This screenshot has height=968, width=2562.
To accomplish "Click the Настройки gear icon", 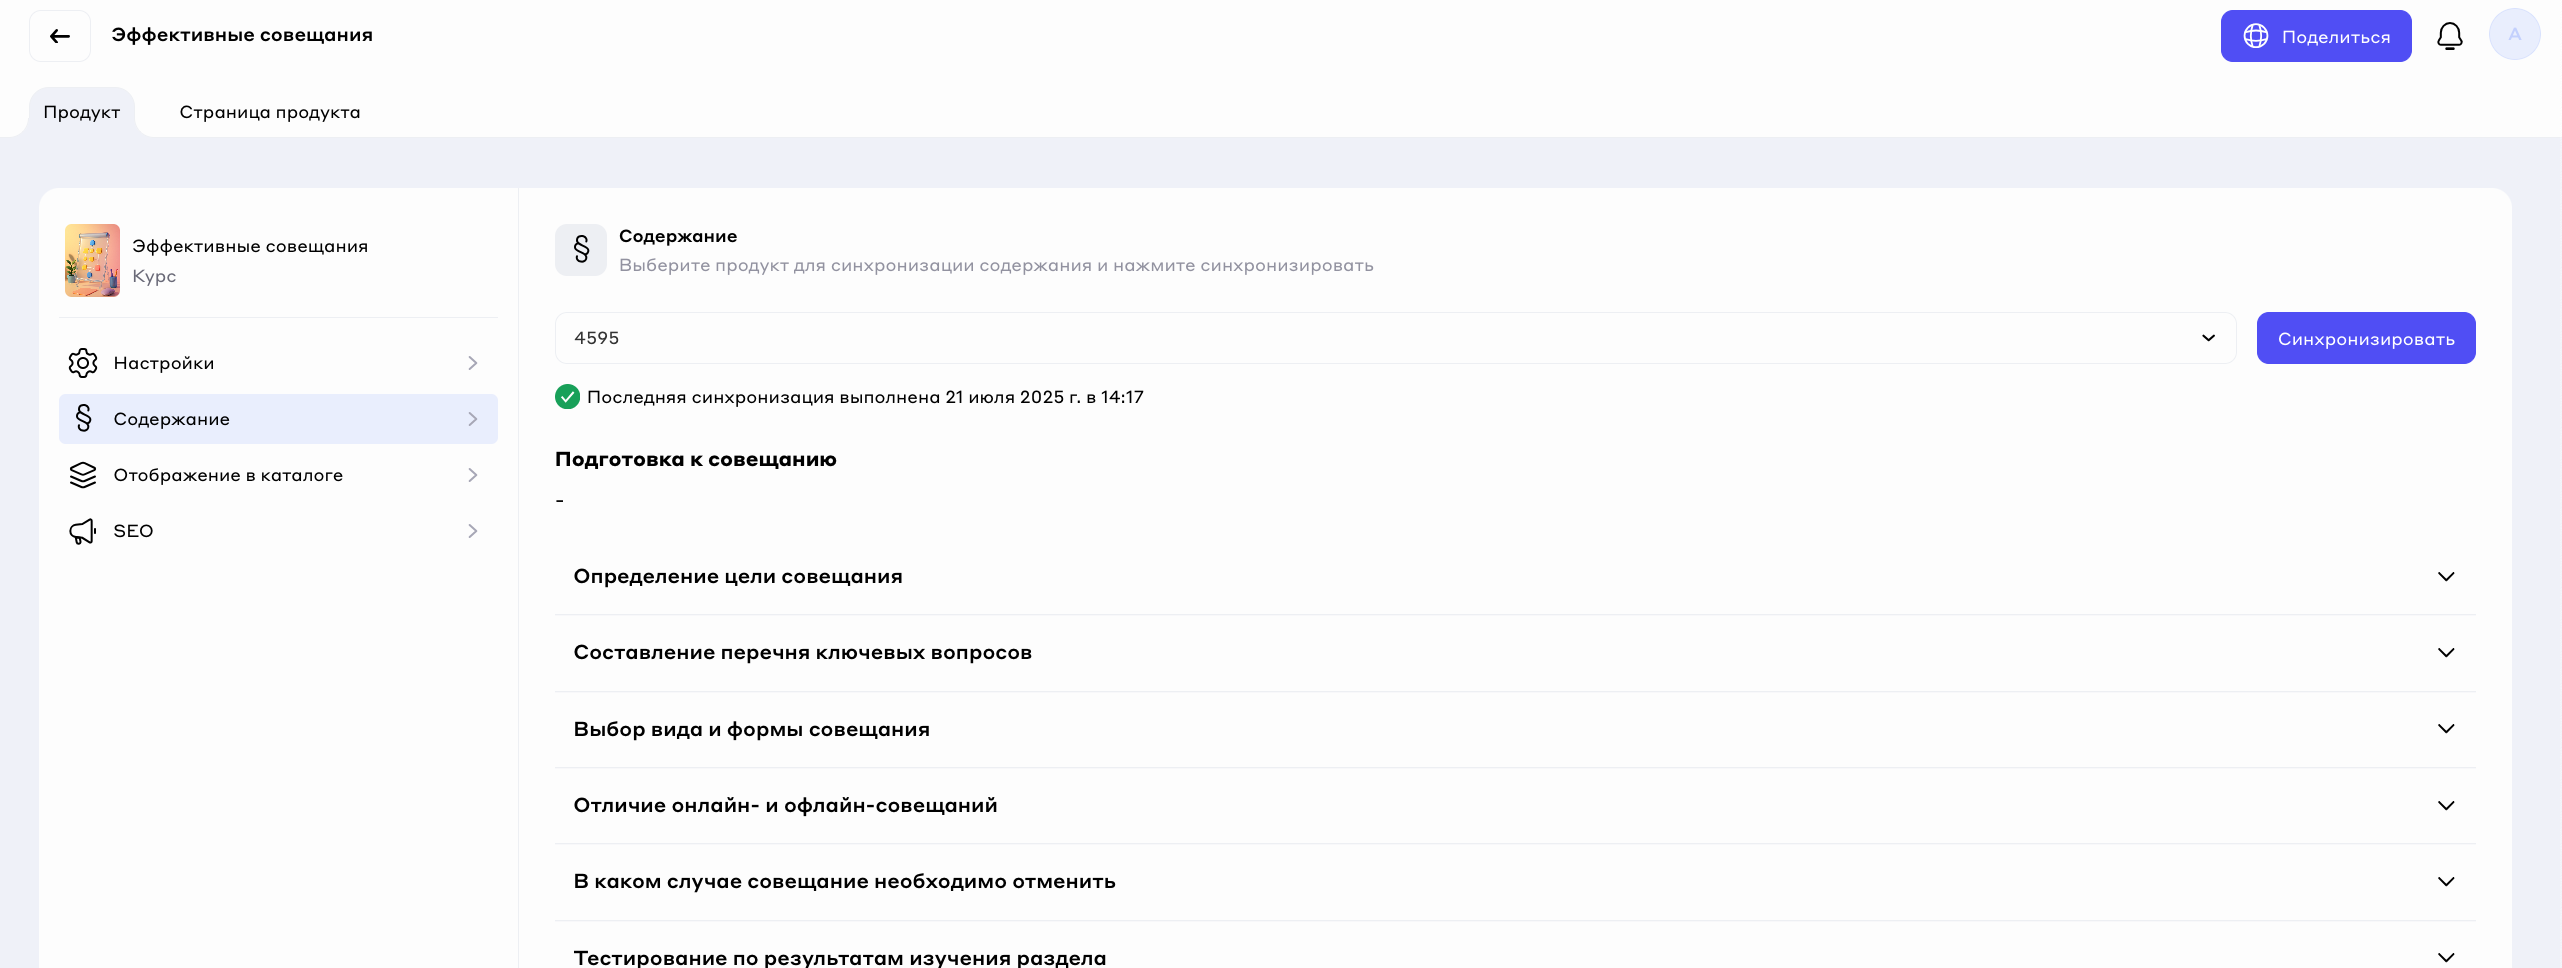I will [83, 363].
